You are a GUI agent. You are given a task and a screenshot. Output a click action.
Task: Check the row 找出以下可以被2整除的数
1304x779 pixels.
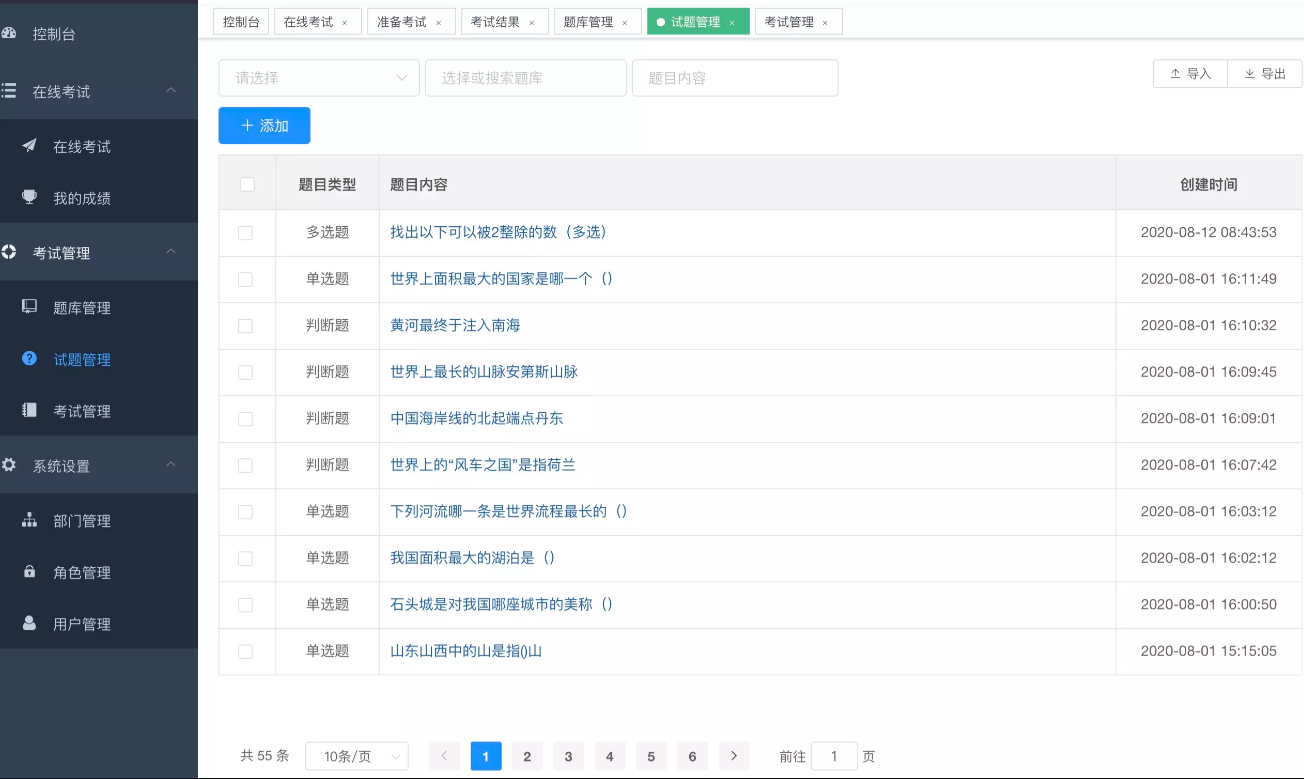tap(245, 232)
